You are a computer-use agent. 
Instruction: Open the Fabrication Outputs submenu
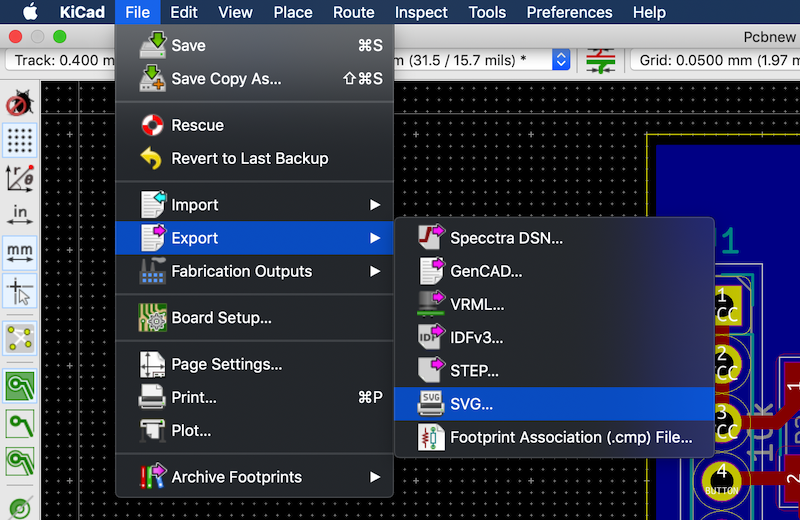point(254,271)
